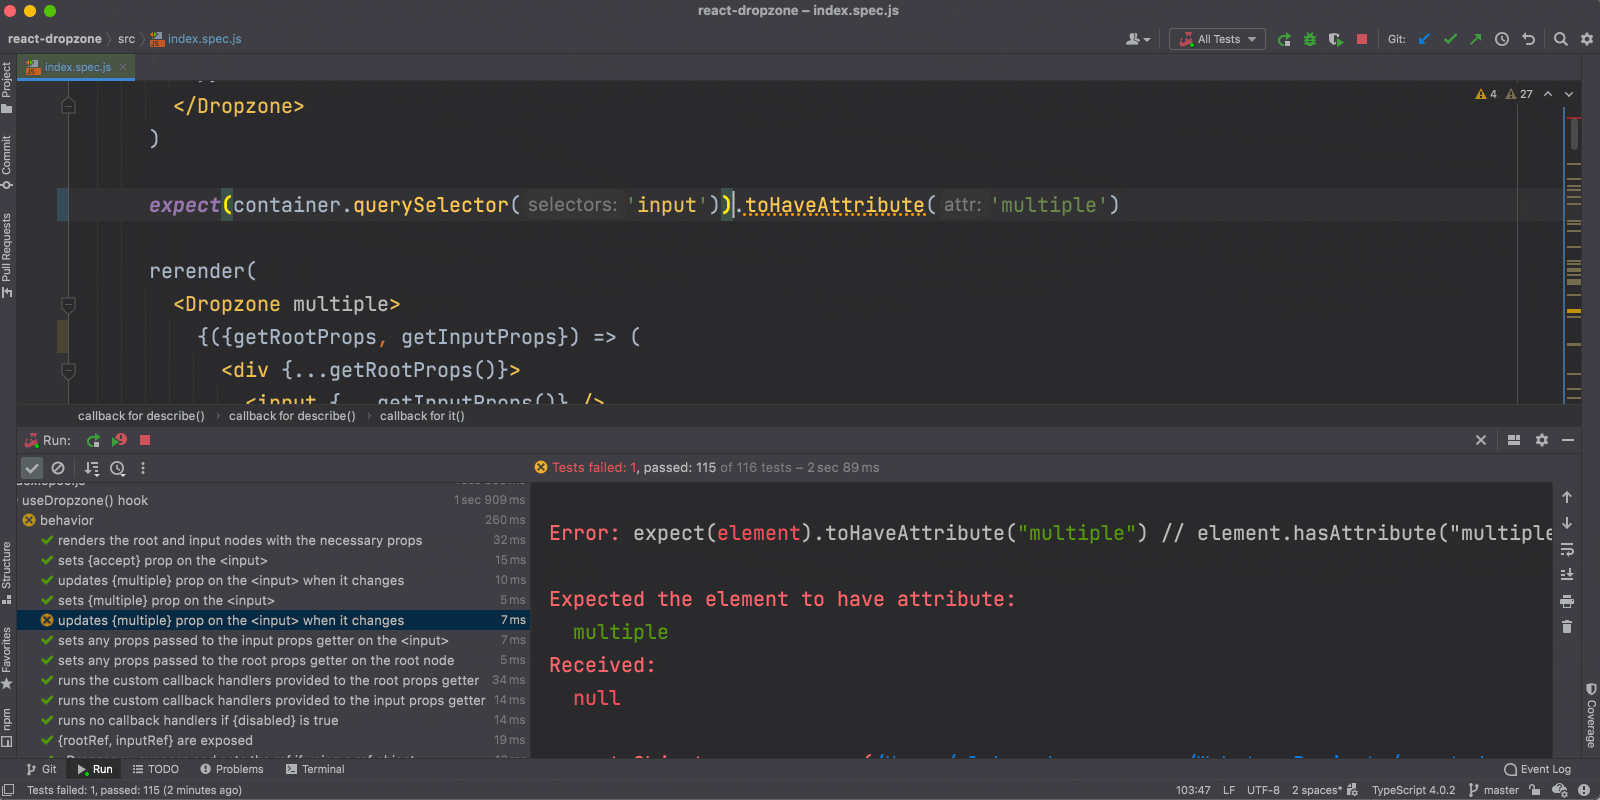Open Favorites tool window
Image resolution: width=1600 pixels, height=800 pixels.
click(x=7, y=658)
